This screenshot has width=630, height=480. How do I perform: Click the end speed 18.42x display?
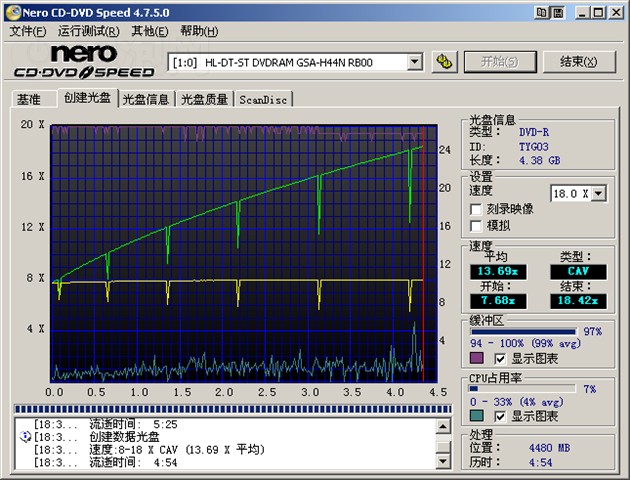click(x=578, y=301)
